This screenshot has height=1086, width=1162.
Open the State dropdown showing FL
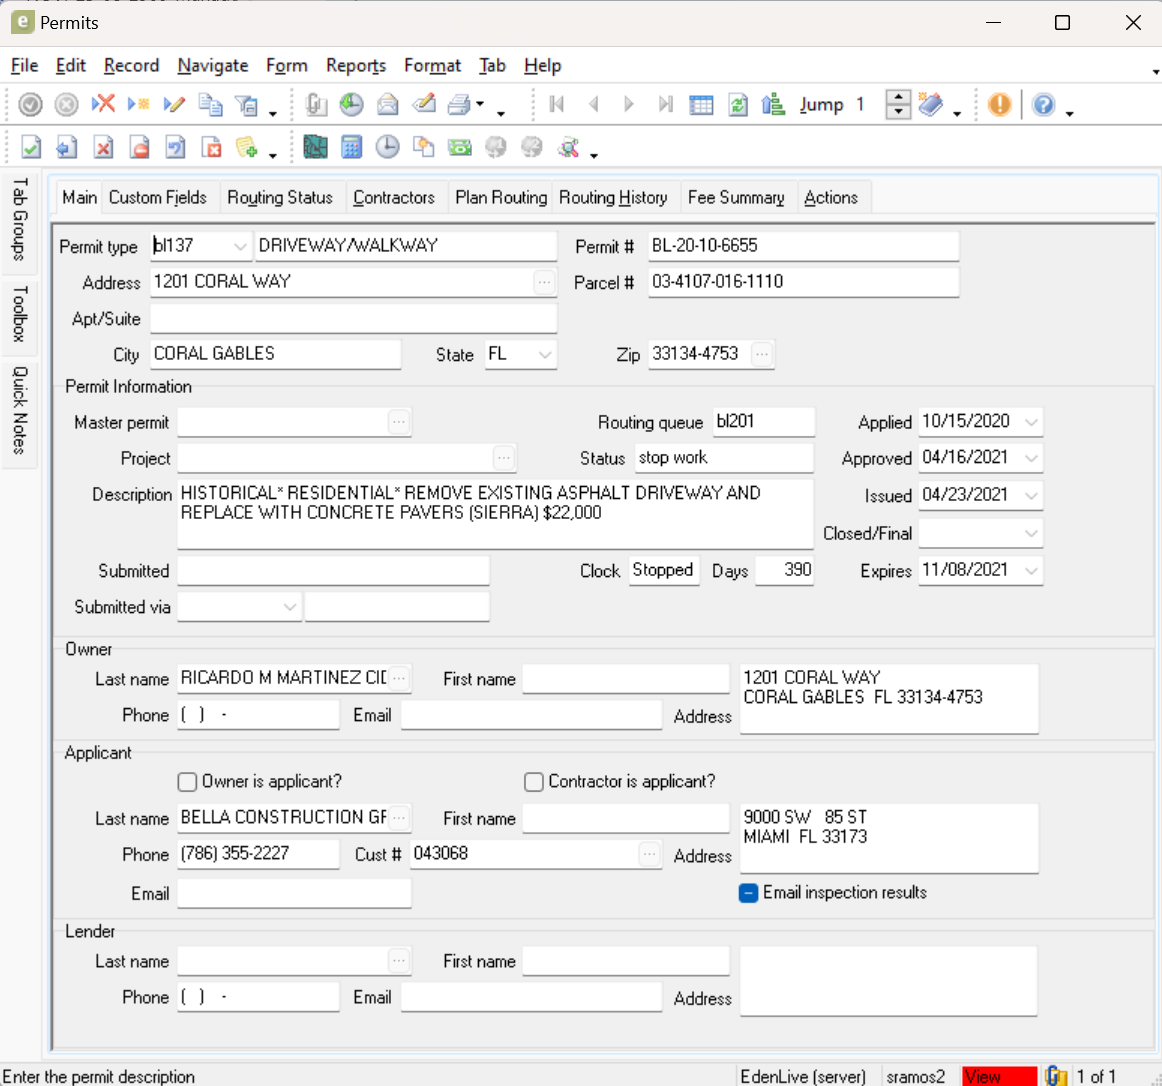click(x=545, y=355)
